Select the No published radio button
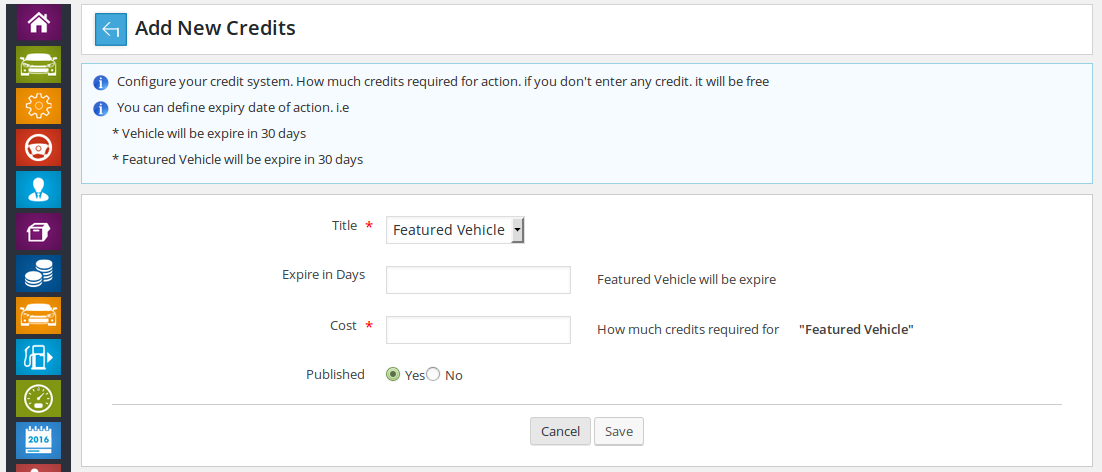Screen dimensions: 1102x472 (433, 374)
